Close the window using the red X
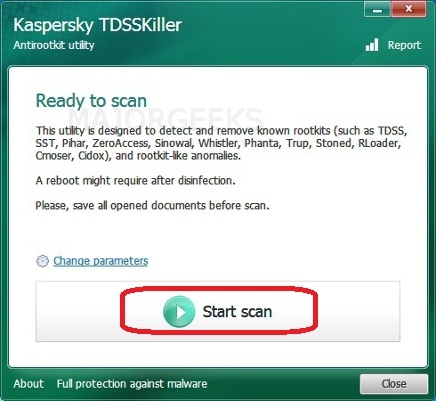Viewport: 436px width, 401px height. pos(409,9)
